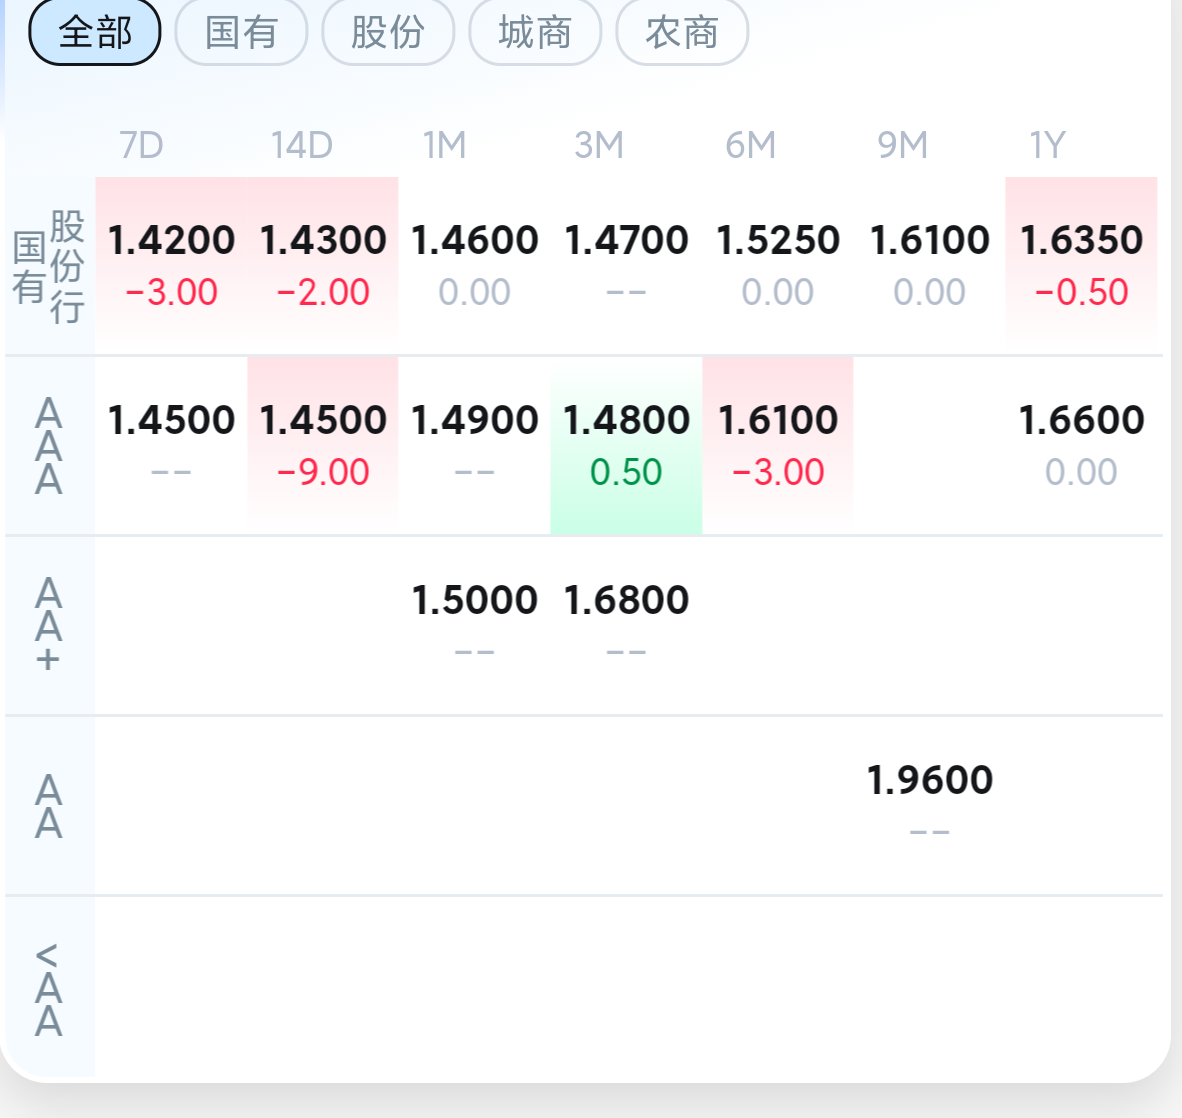Click the 3M column header
1182x1118 pixels.
point(599,145)
